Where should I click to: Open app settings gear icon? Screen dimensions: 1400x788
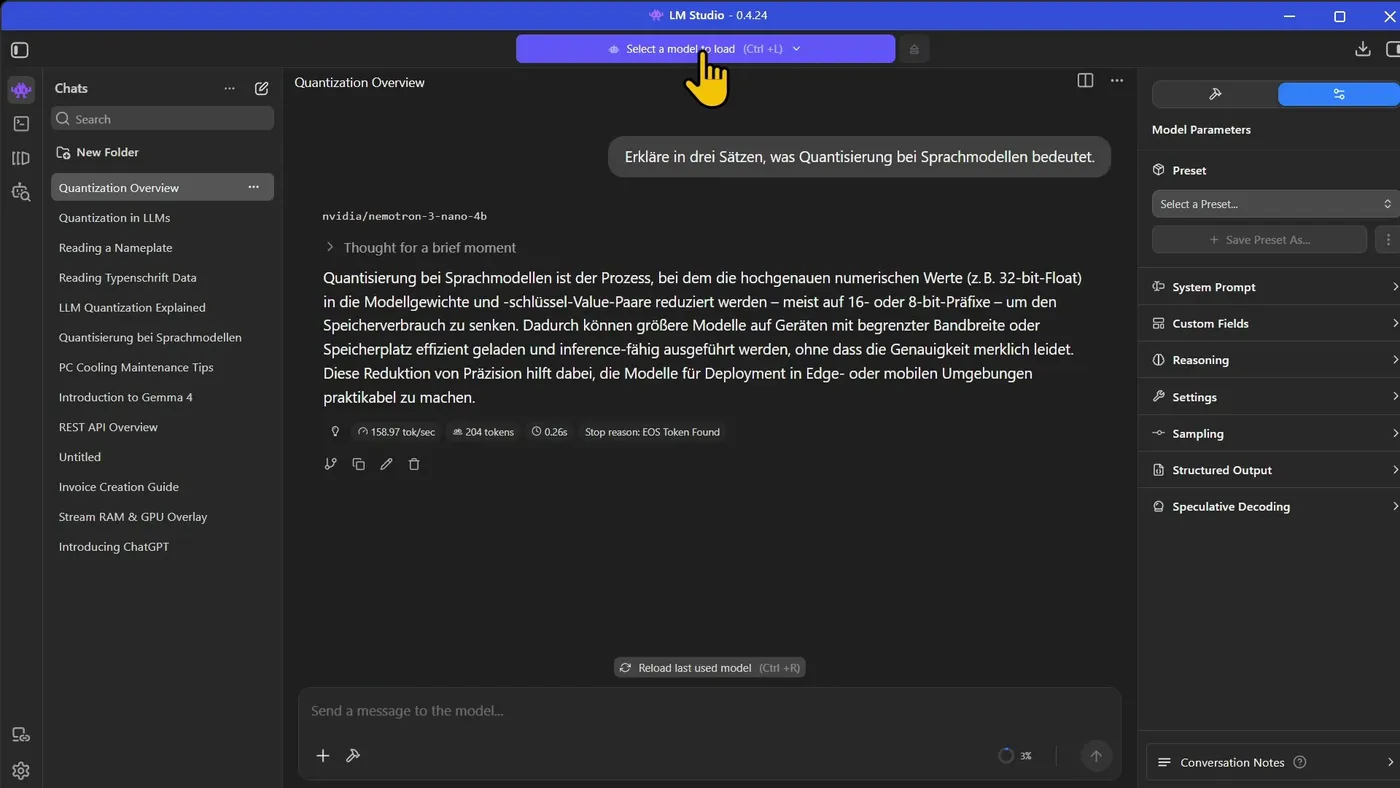[x=21, y=770]
